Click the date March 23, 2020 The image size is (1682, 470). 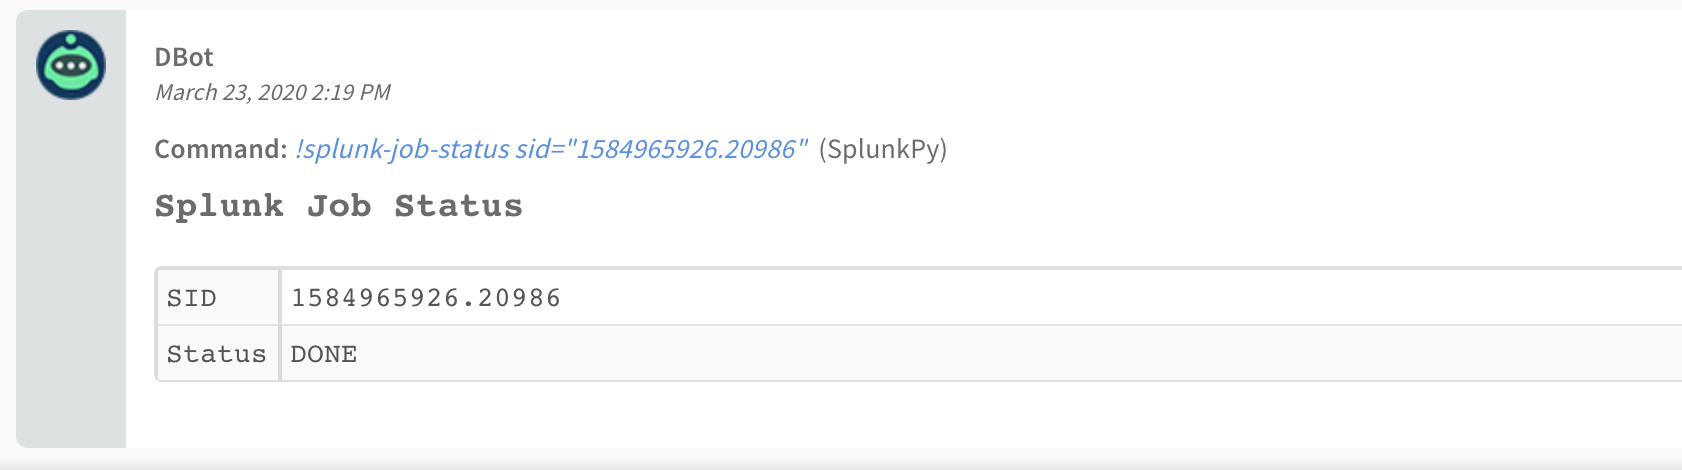[x=230, y=93]
